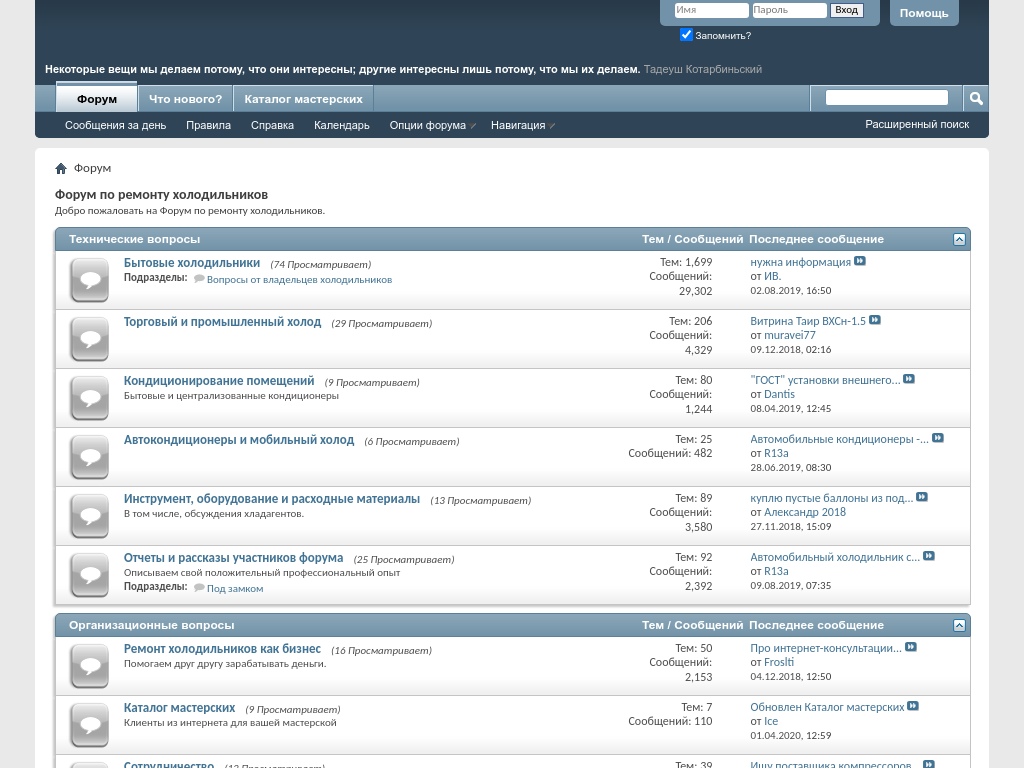Switch to the Что нового? tab
This screenshot has height=768, width=1024.
pyautogui.click(x=185, y=99)
